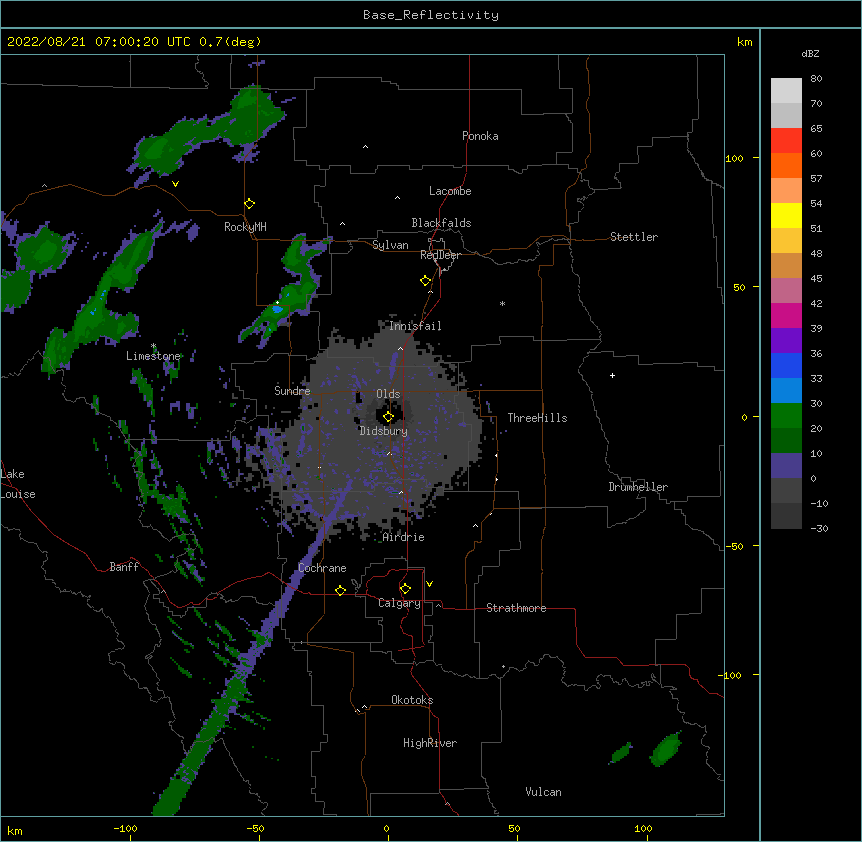The image size is (862, 842).
Task: Click the white caret marker west of Okotoks
Action: click(x=364, y=707)
